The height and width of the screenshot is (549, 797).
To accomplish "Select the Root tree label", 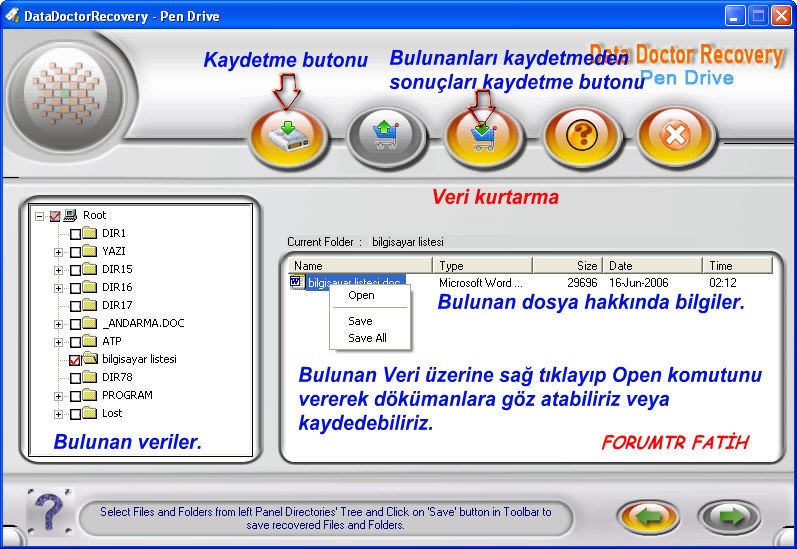I will point(95,215).
